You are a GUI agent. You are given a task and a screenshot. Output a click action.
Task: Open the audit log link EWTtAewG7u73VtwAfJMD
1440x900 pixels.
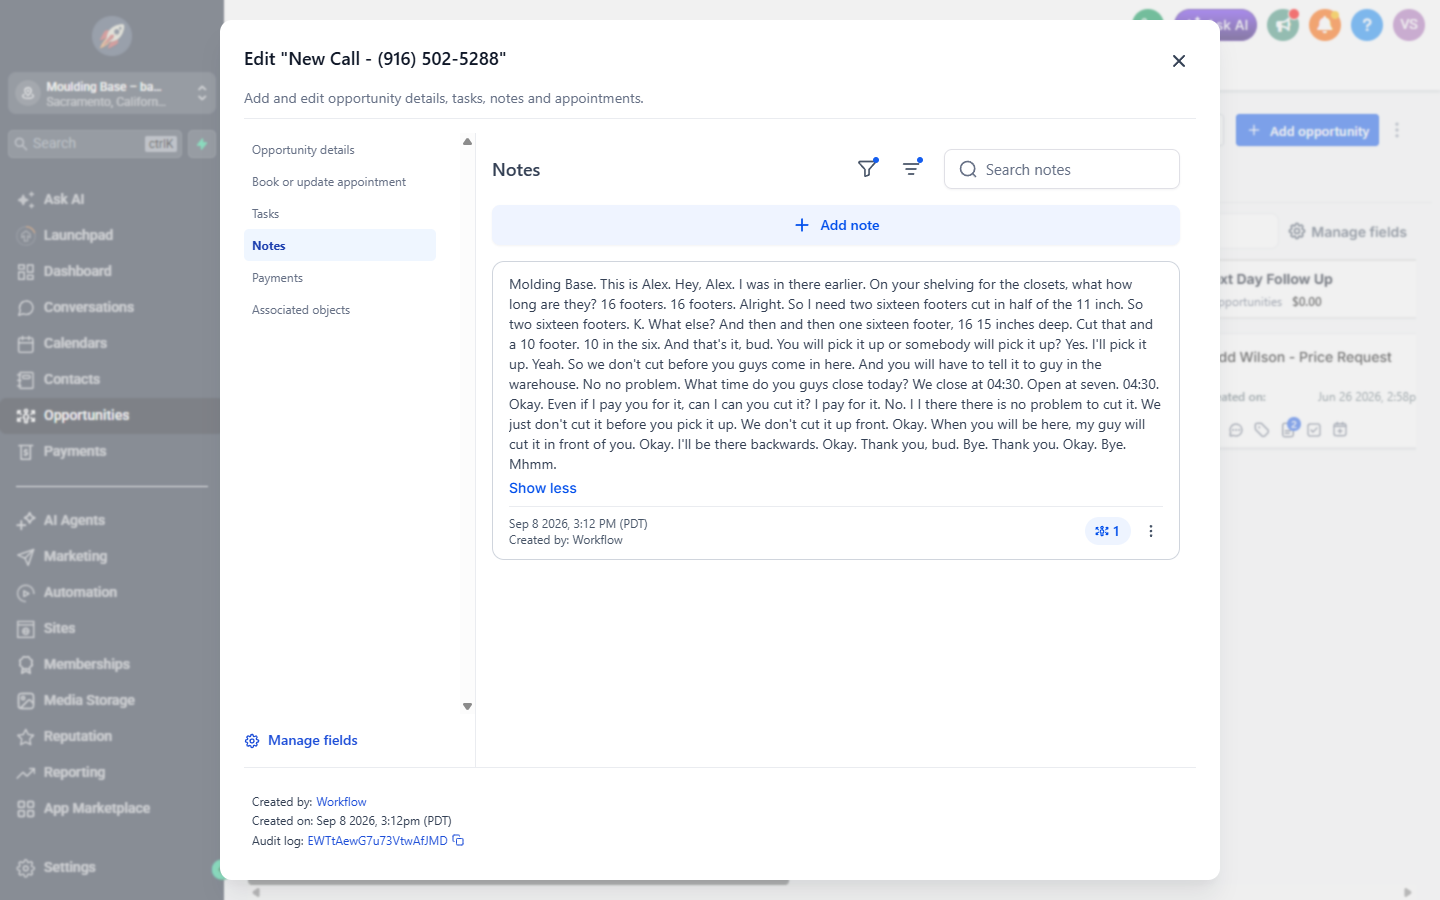(377, 841)
